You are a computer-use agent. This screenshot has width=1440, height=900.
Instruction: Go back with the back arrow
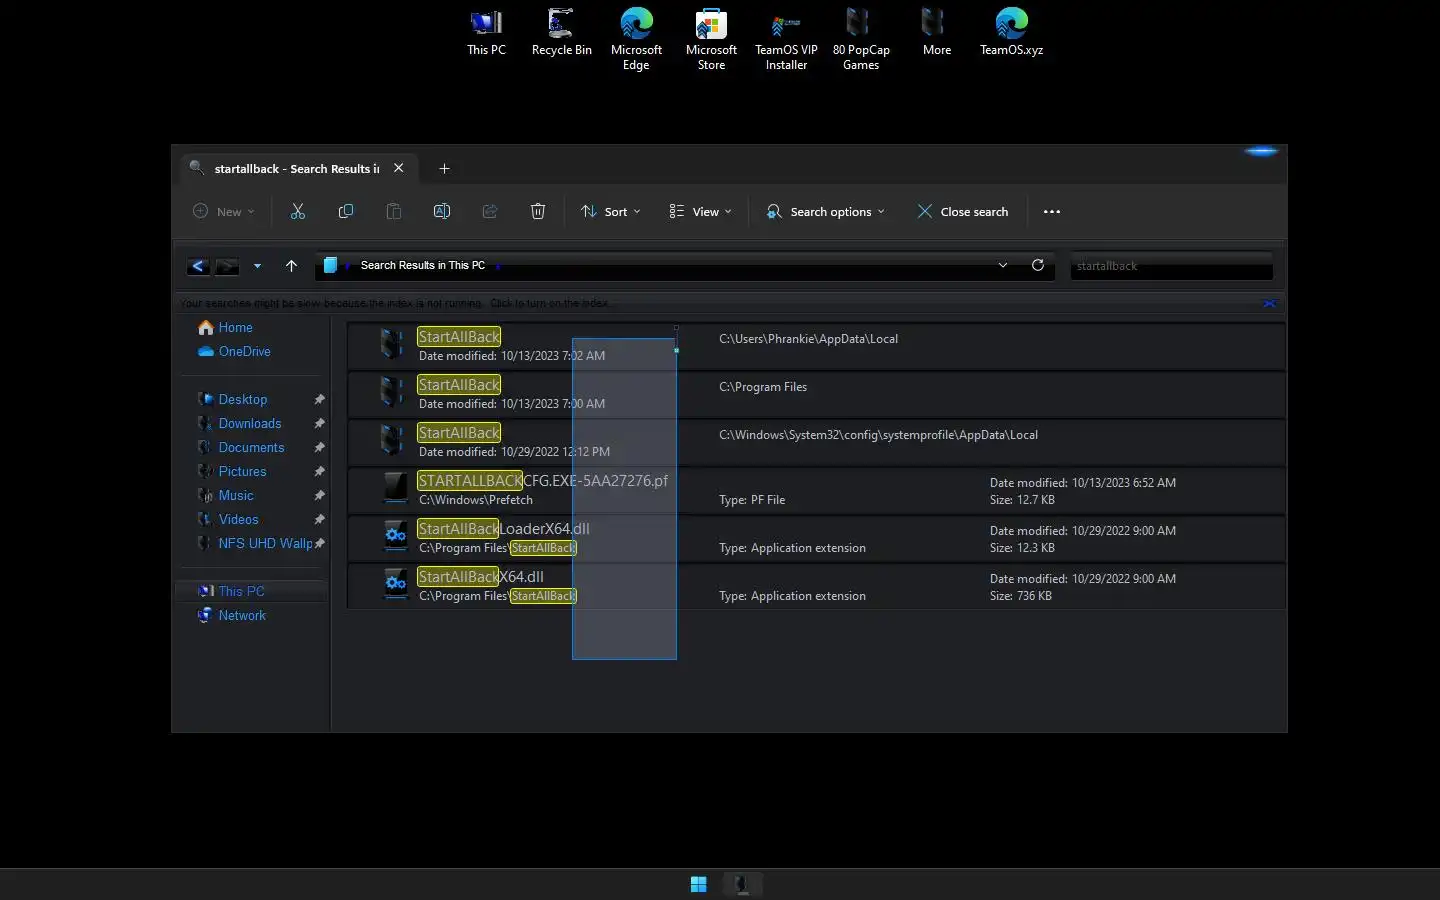click(198, 266)
